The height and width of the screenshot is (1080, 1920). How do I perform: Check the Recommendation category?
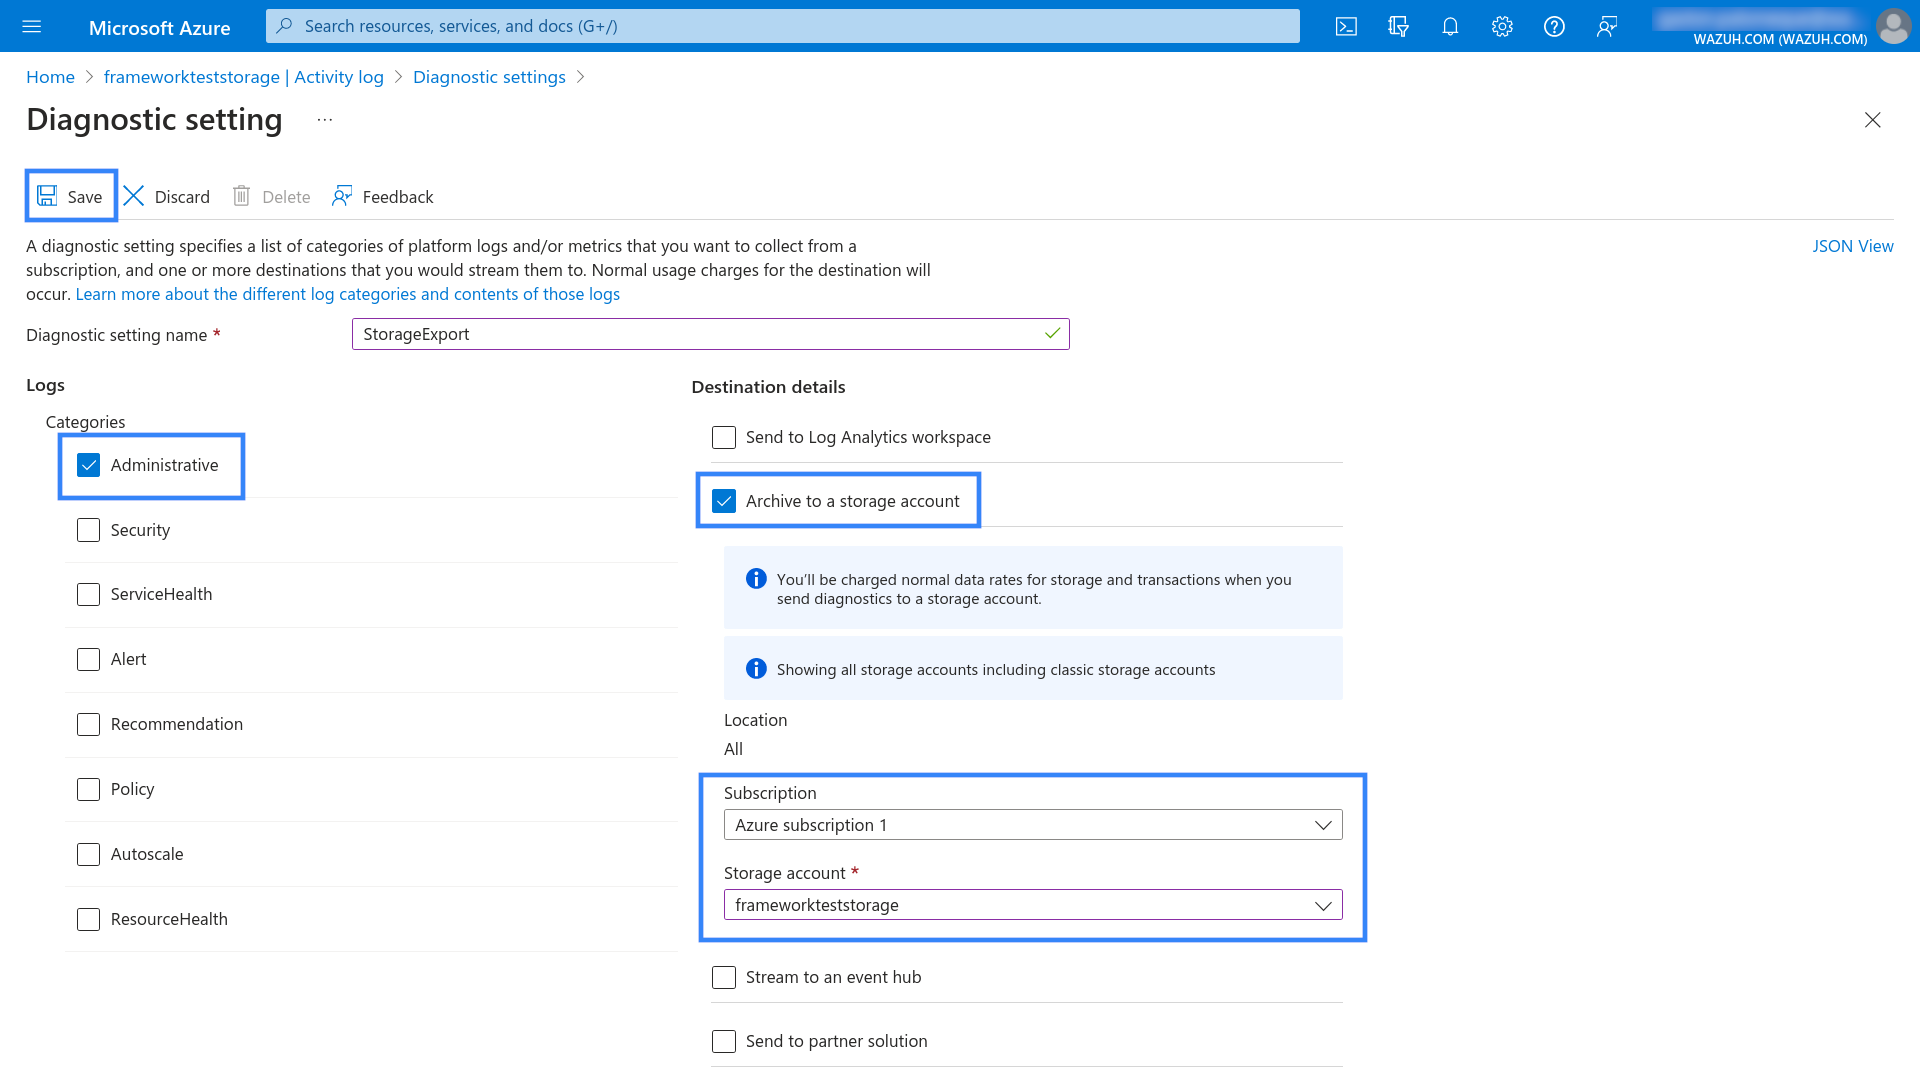(x=88, y=724)
